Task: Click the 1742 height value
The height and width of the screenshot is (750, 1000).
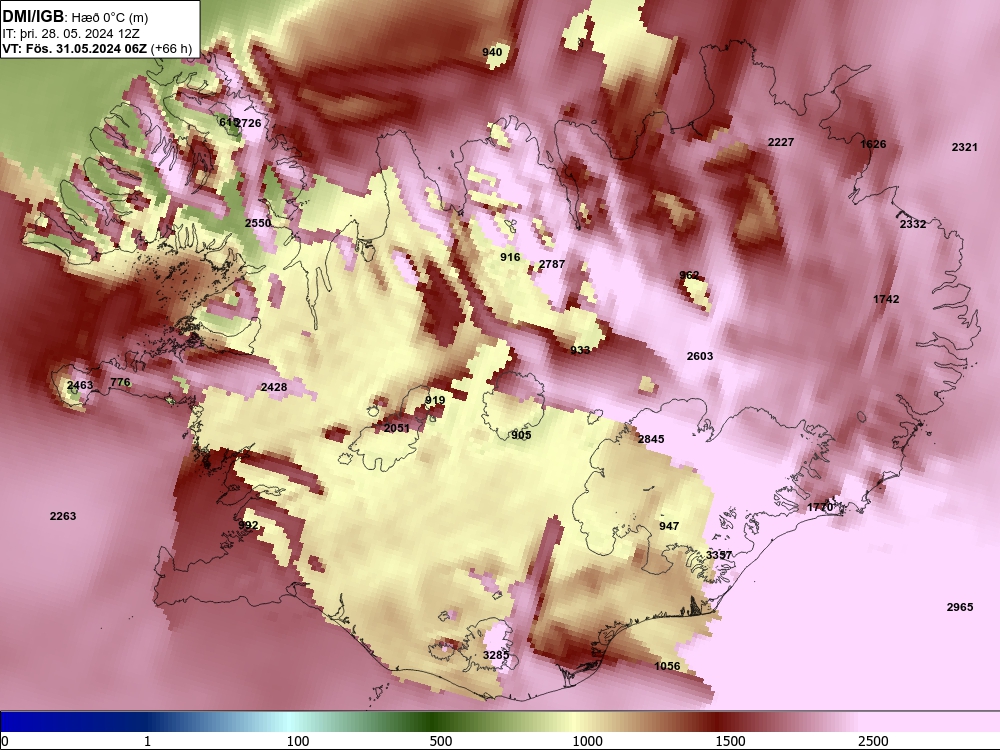Action: (x=886, y=299)
